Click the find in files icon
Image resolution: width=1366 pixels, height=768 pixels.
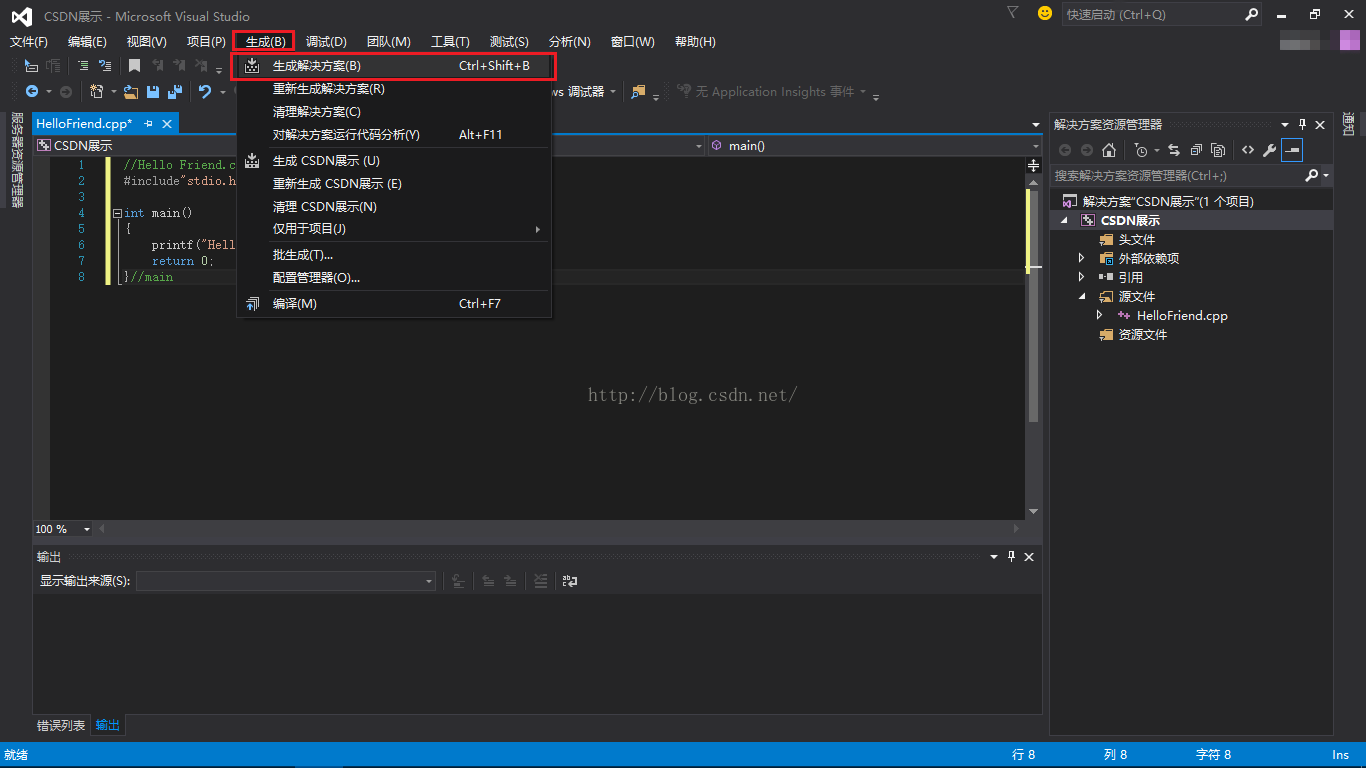tap(638, 92)
